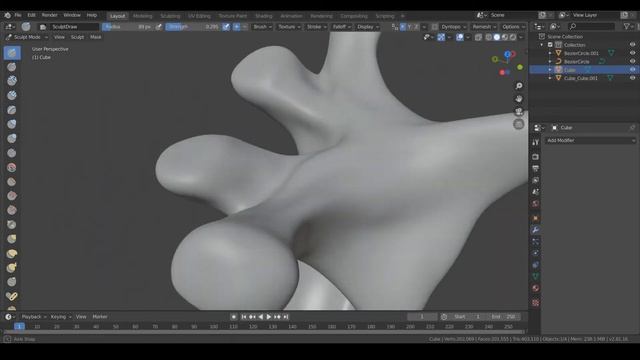Screen dimensions: 640x360
Task: Toggle X axis symmetry
Action: point(402,27)
